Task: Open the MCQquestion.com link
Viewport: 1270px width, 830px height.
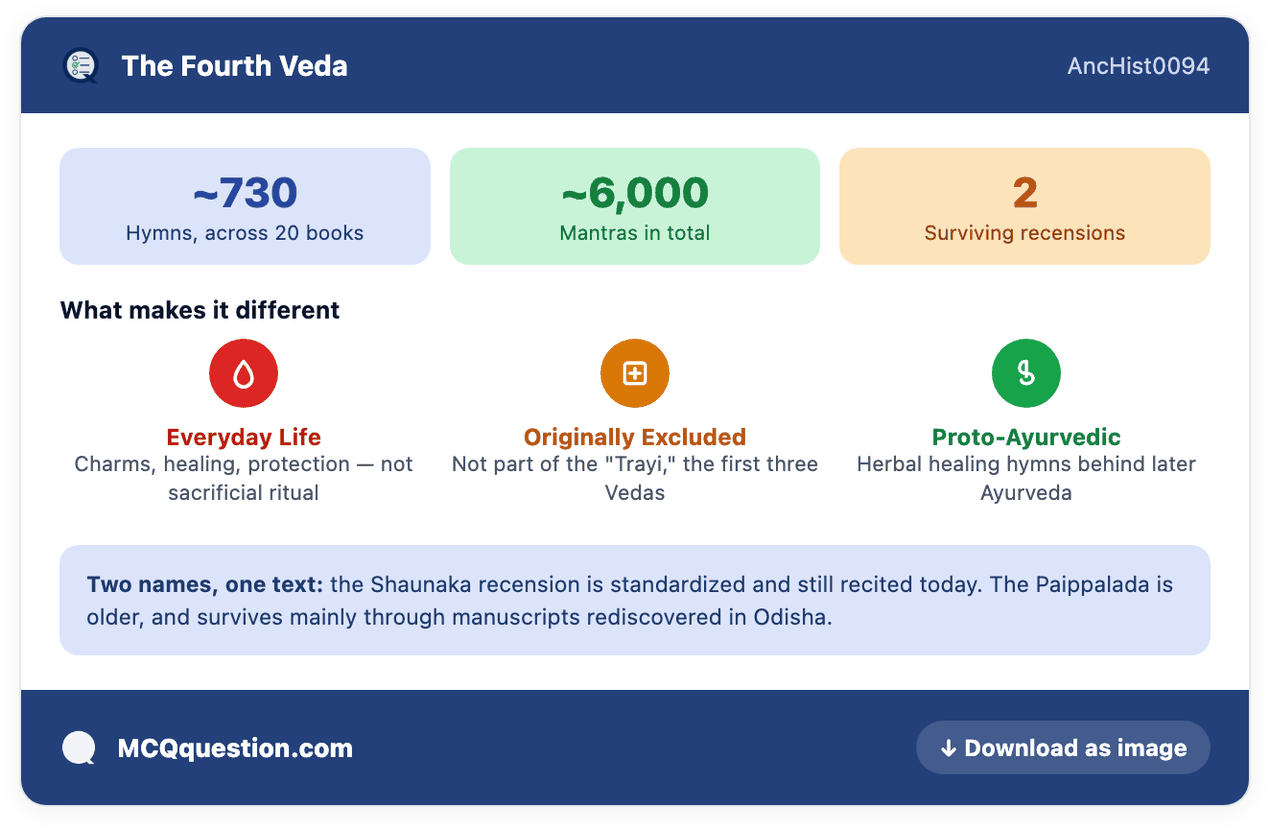Action: point(235,748)
